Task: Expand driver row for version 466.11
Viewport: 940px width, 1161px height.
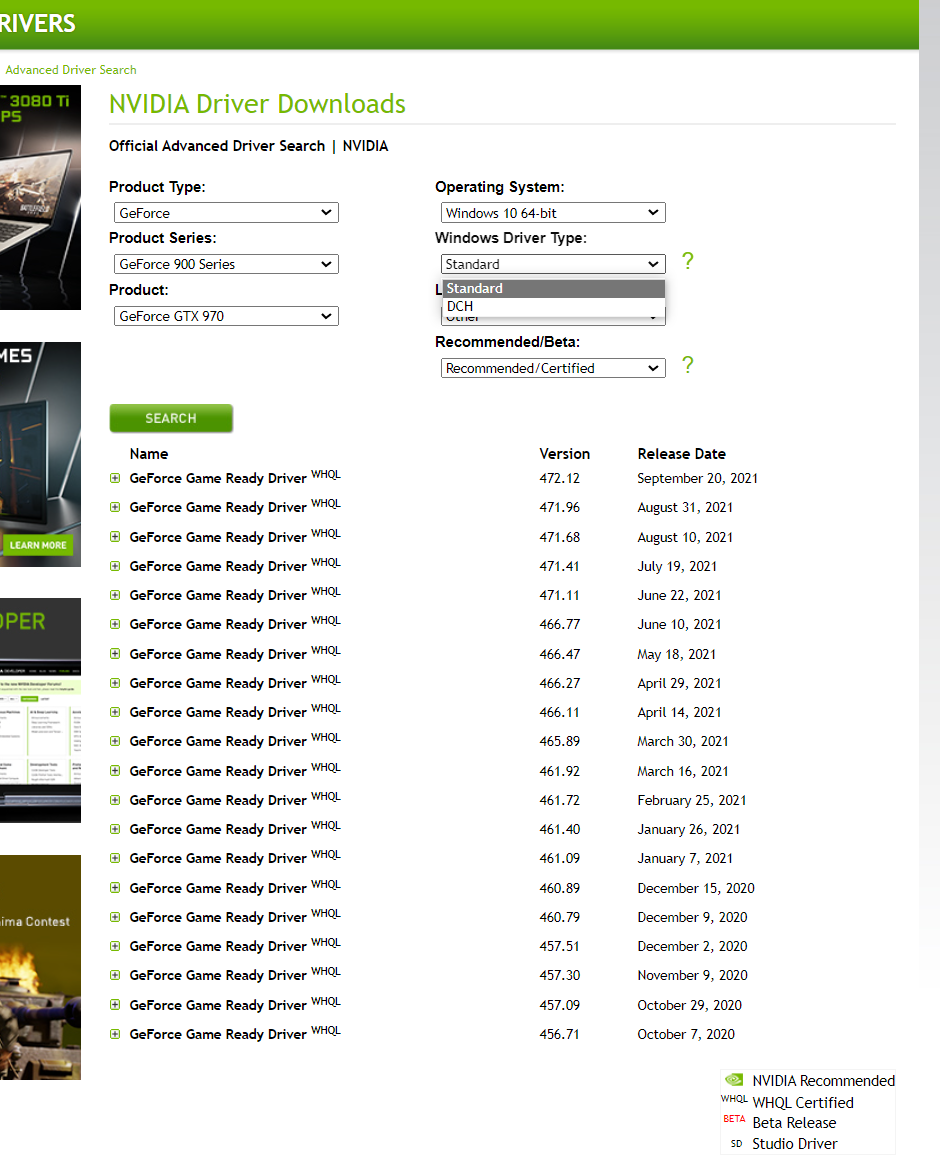Action: point(115,712)
